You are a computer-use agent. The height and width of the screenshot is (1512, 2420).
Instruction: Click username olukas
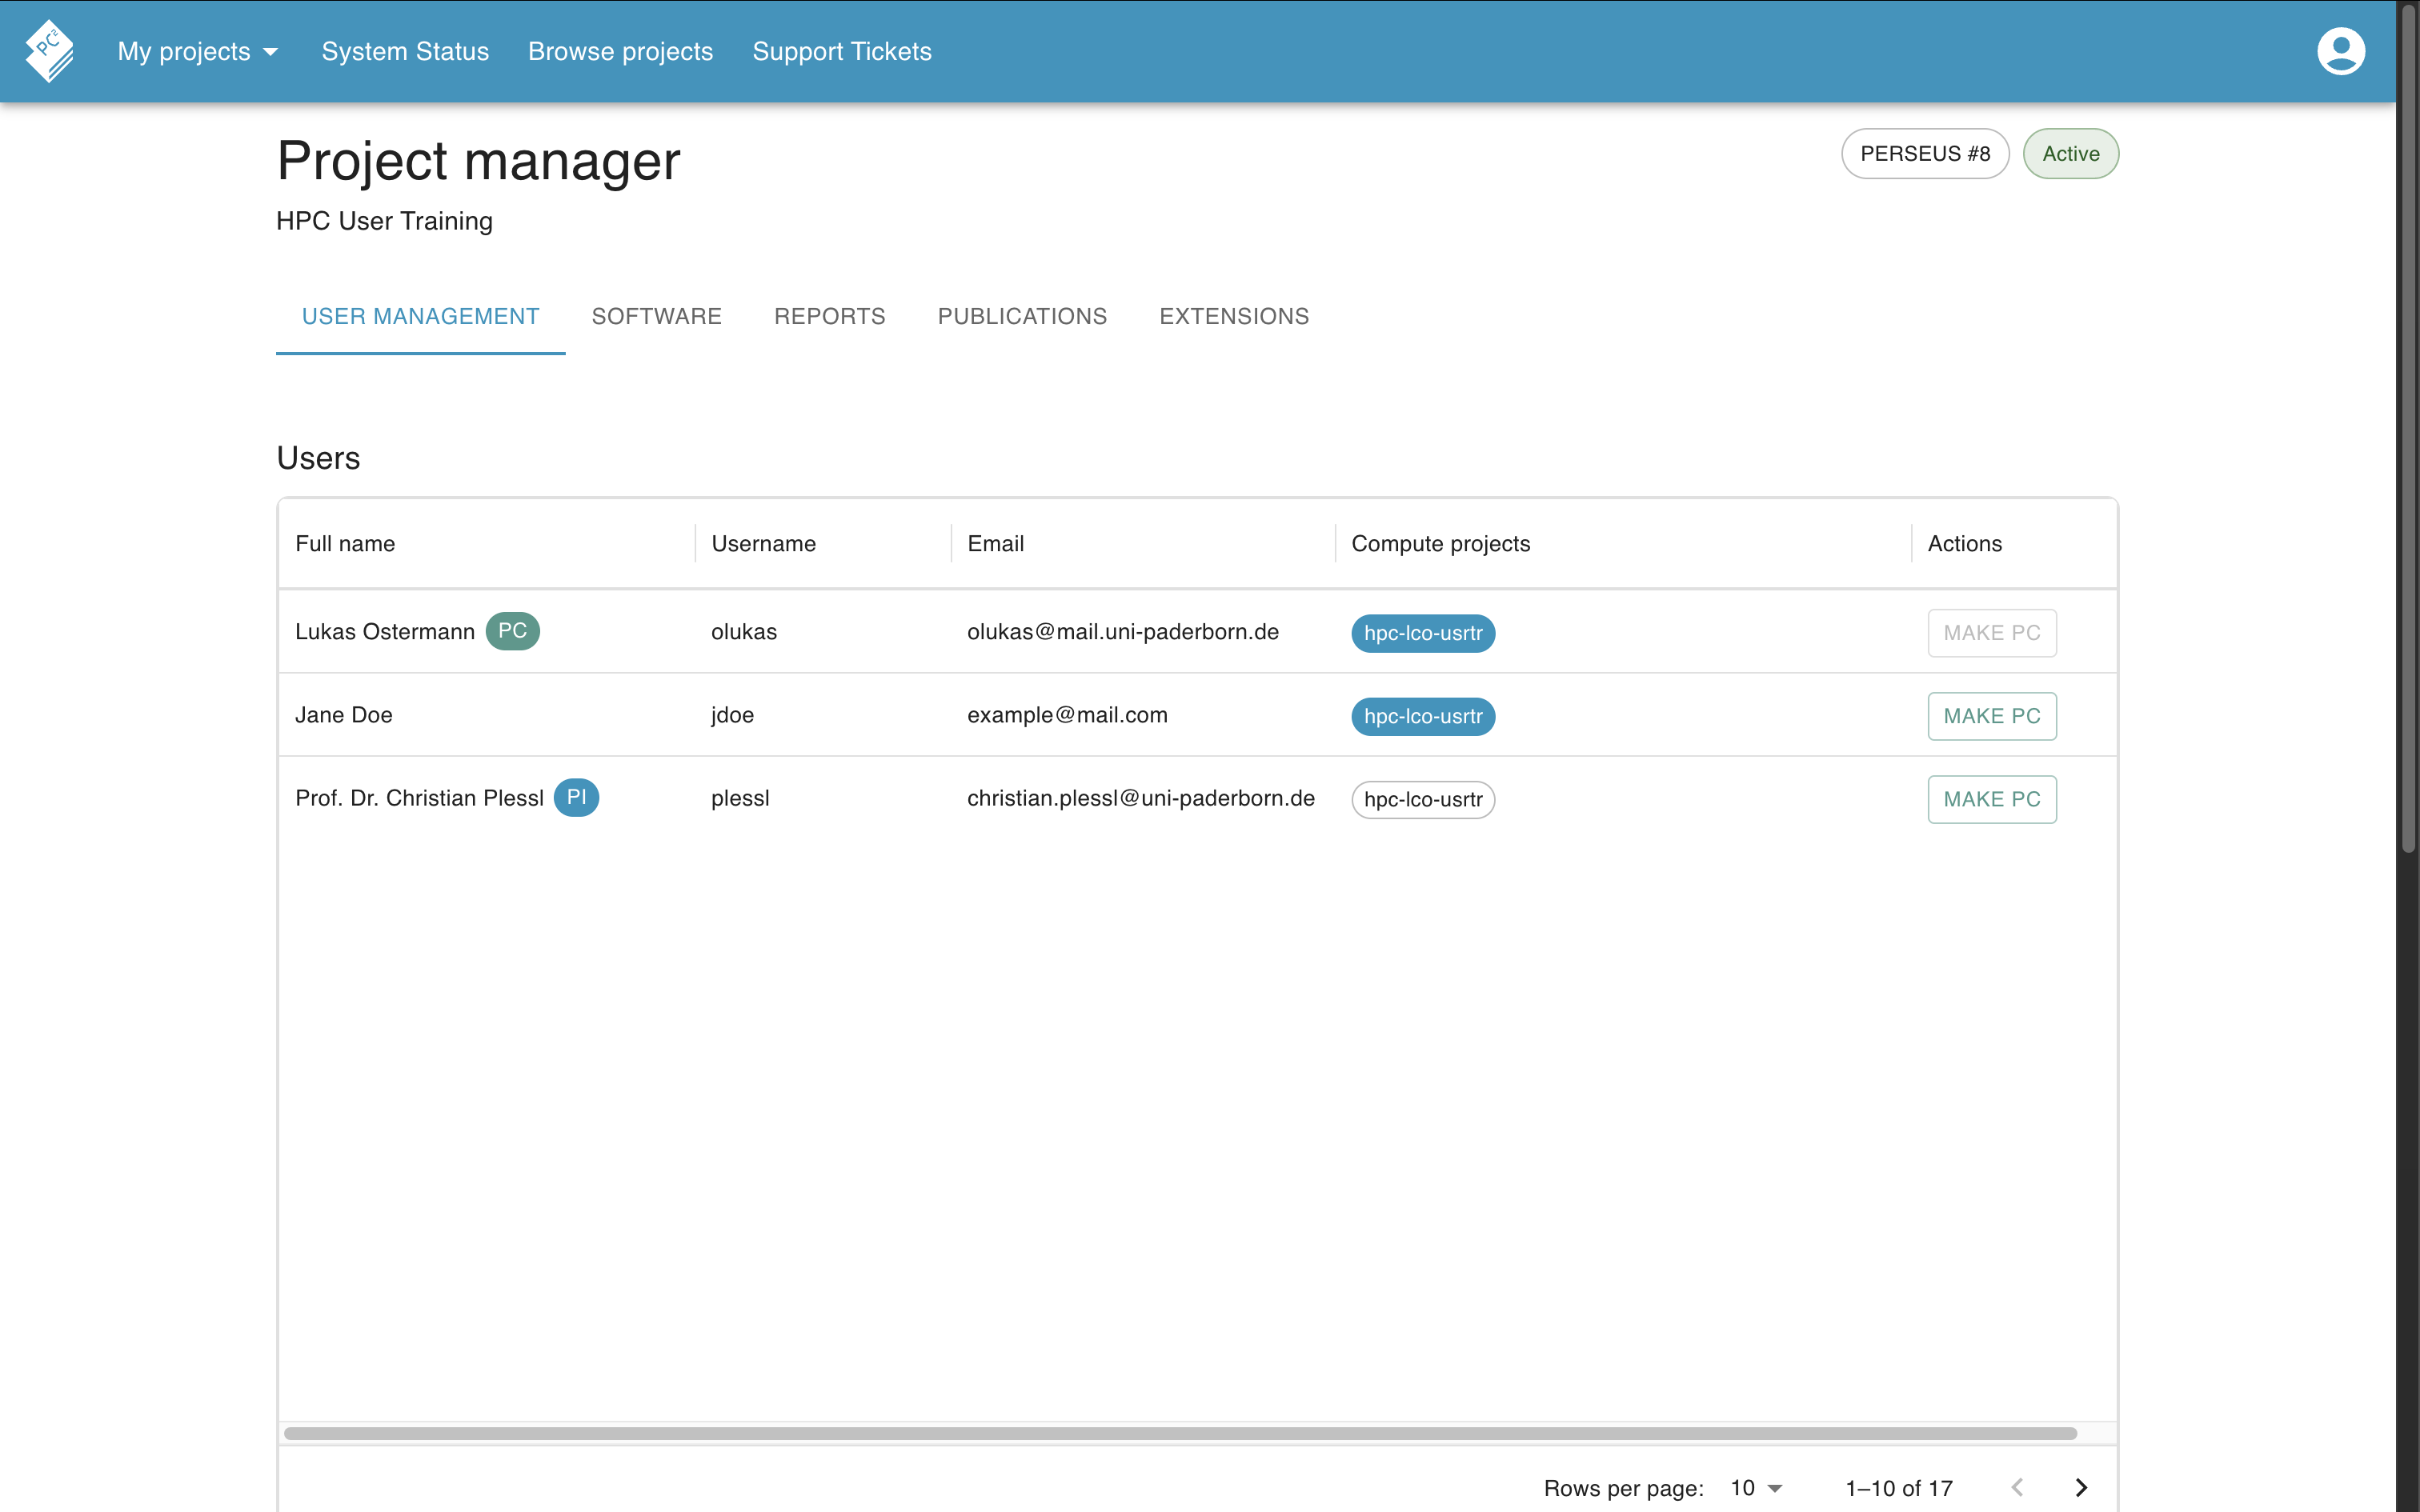[x=743, y=631]
